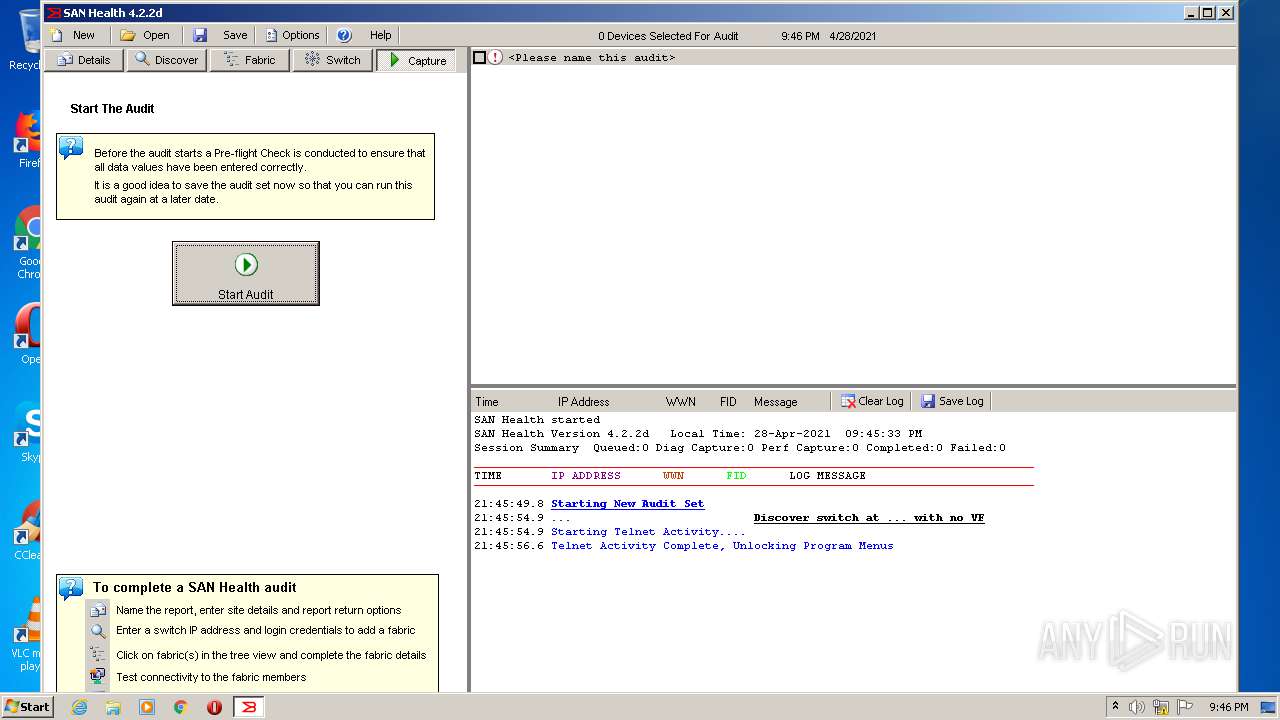
Task: Click '0 Devices Selected For Audit' status text
Action: point(668,36)
